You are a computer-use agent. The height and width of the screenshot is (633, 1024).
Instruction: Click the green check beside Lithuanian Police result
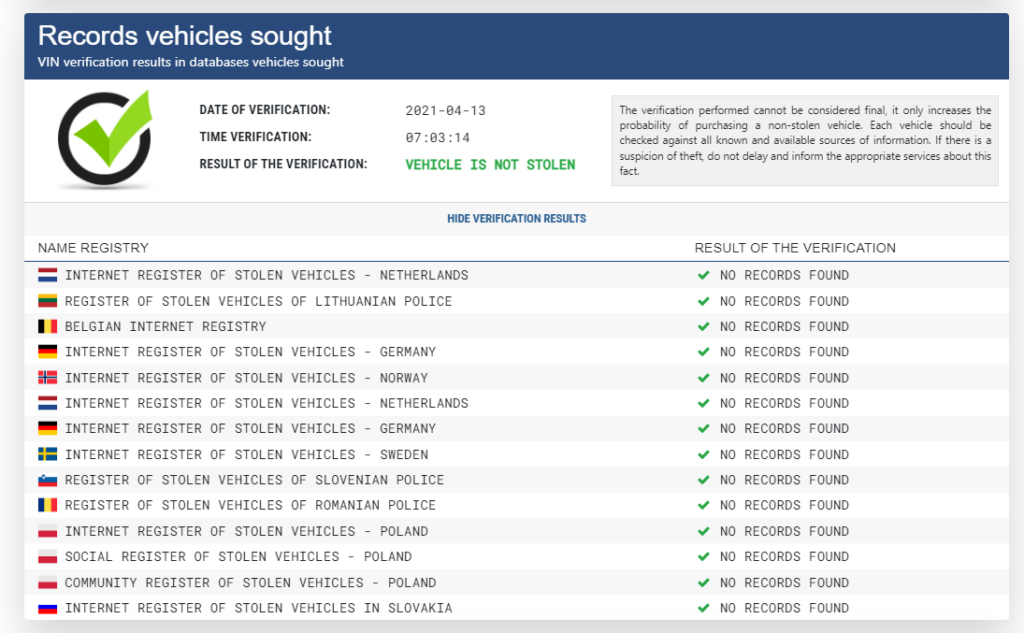703,301
